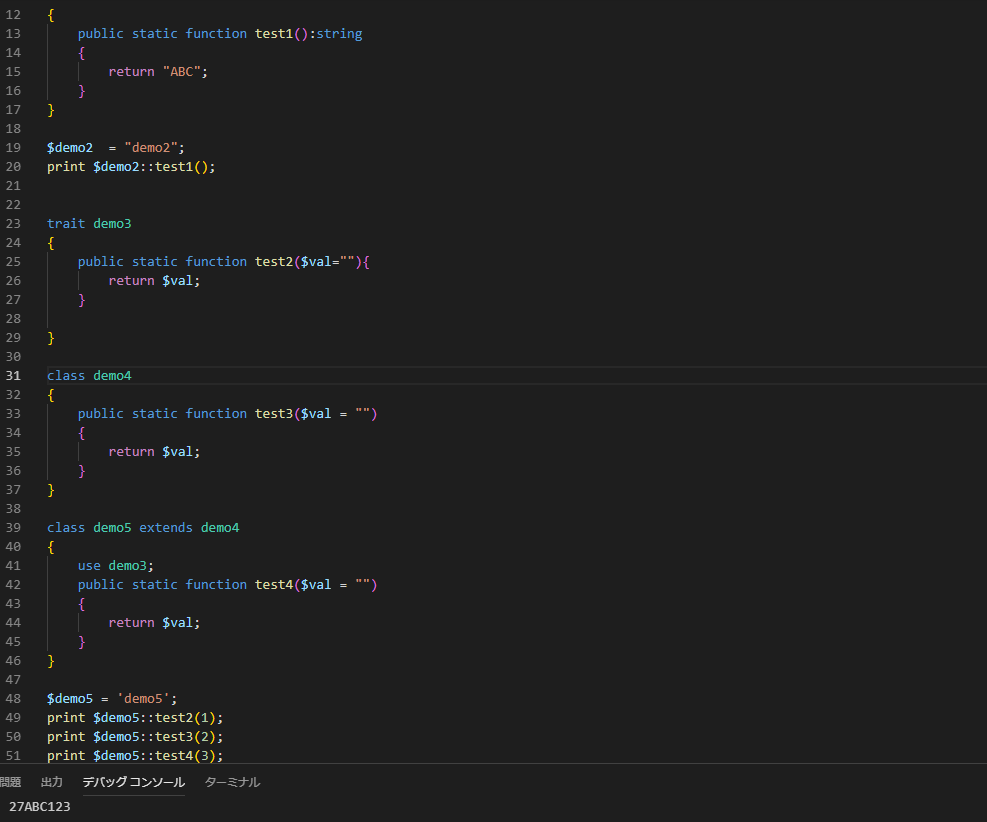
Task: Click the 'use demo3;' statement
Action: (x=116, y=566)
